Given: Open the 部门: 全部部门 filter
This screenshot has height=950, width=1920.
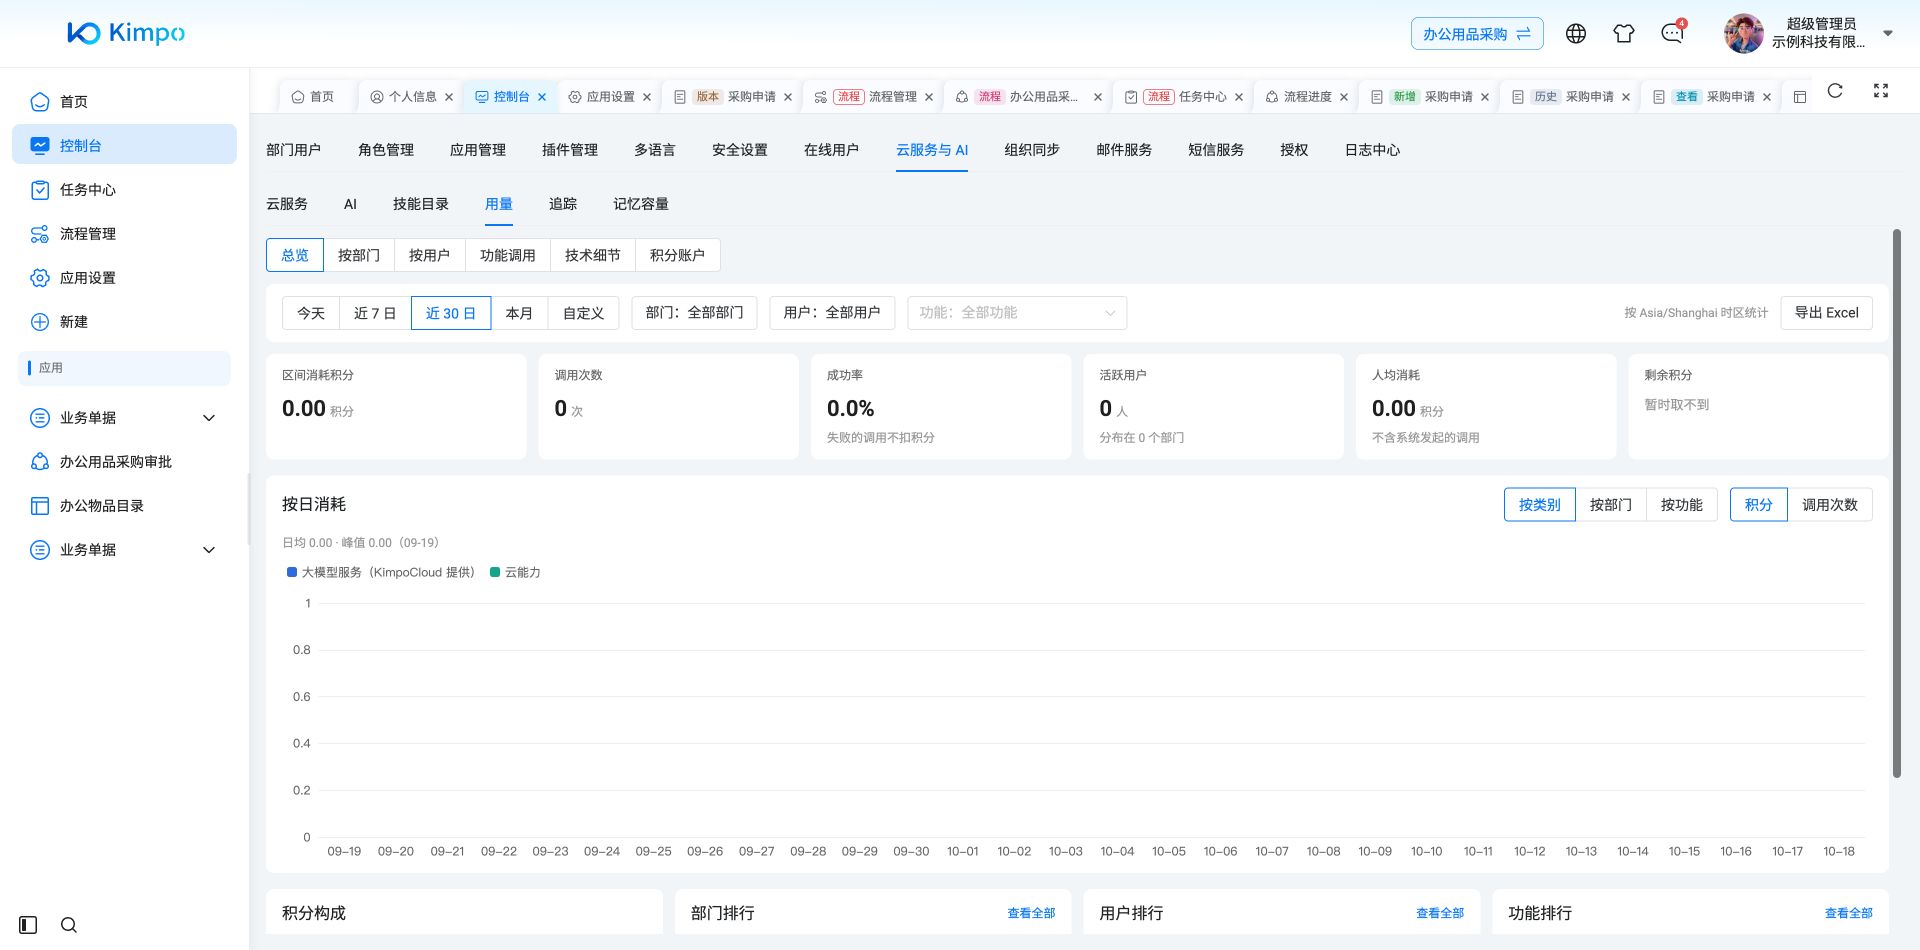Looking at the screenshot, I should click(x=694, y=313).
